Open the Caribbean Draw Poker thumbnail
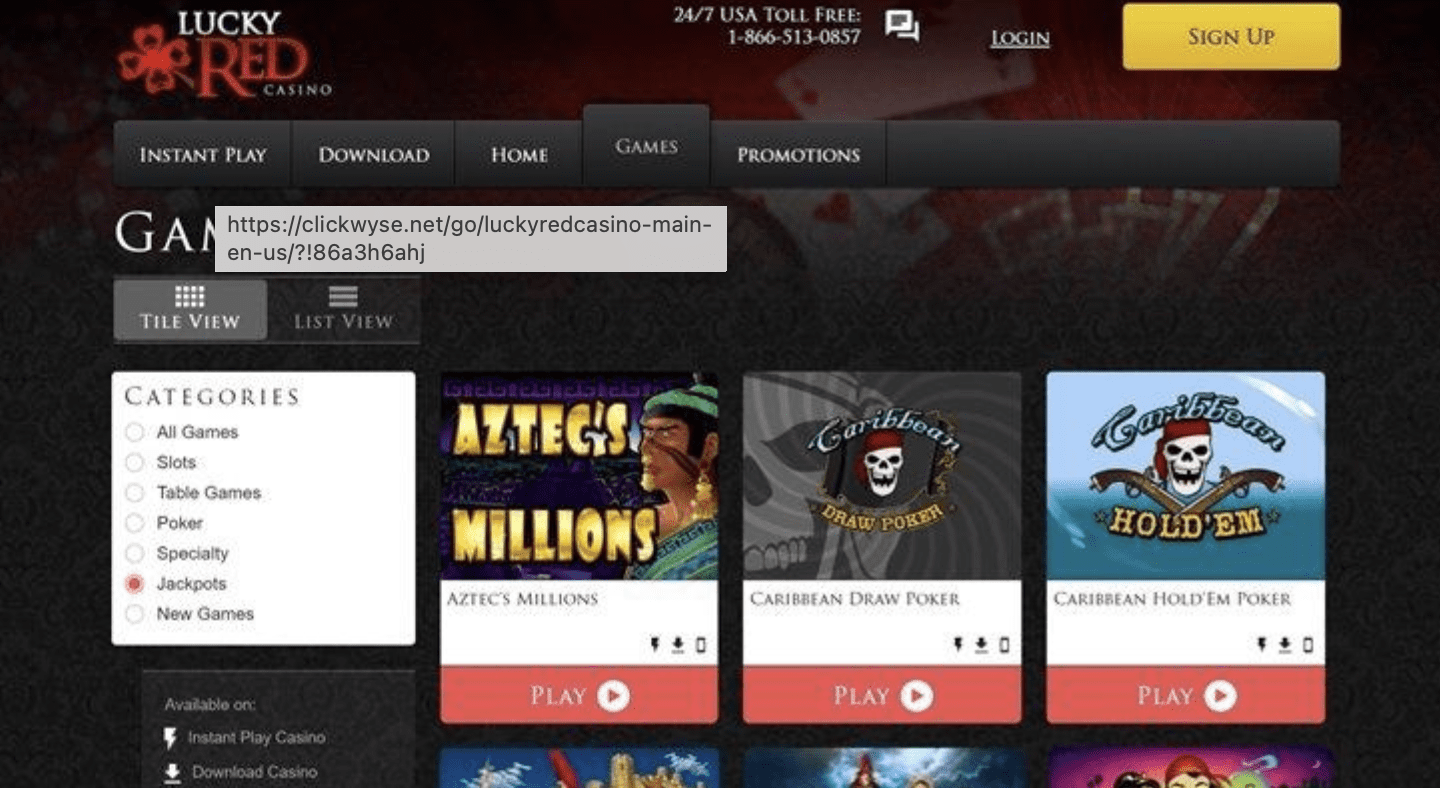The height and width of the screenshot is (788, 1440). point(882,476)
